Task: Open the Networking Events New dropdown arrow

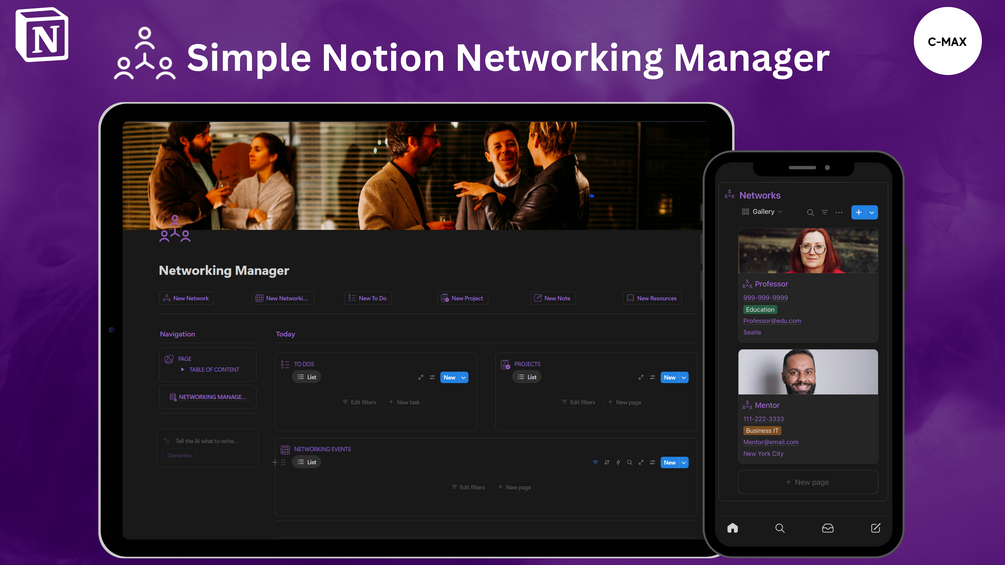Action: [684, 463]
